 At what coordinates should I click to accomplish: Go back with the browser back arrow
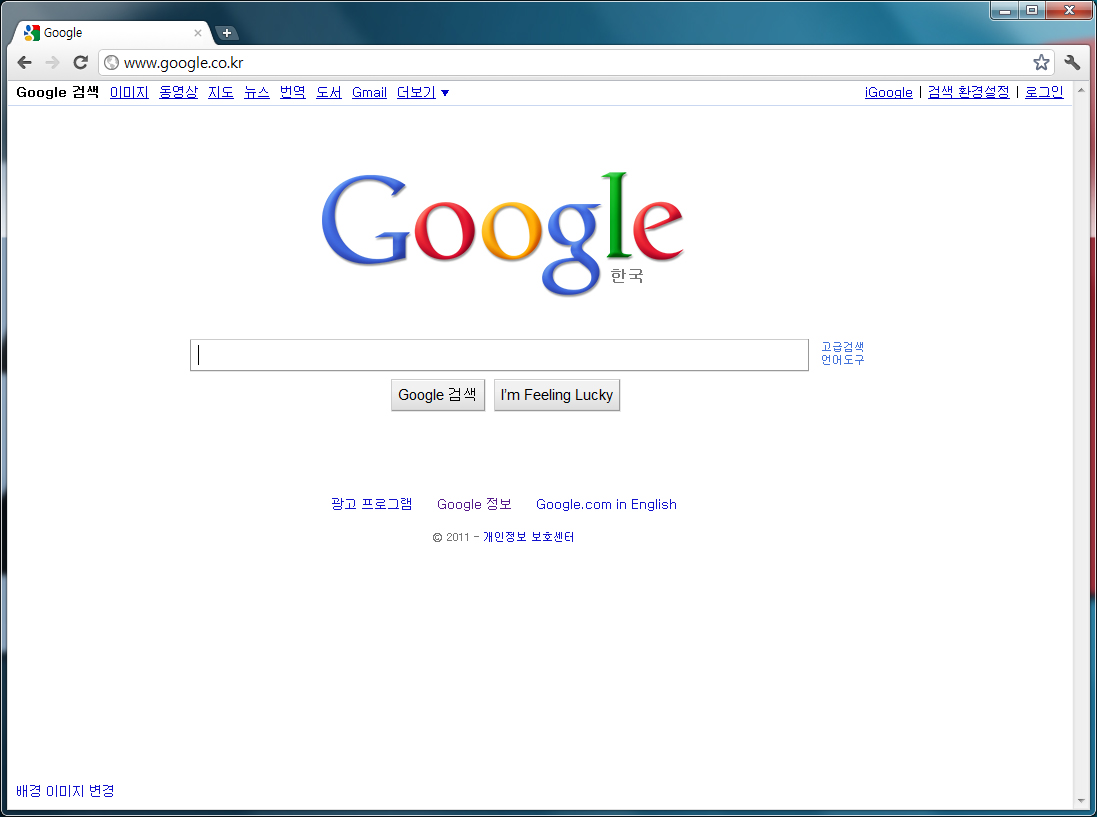pyautogui.click(x=24, y=62)
